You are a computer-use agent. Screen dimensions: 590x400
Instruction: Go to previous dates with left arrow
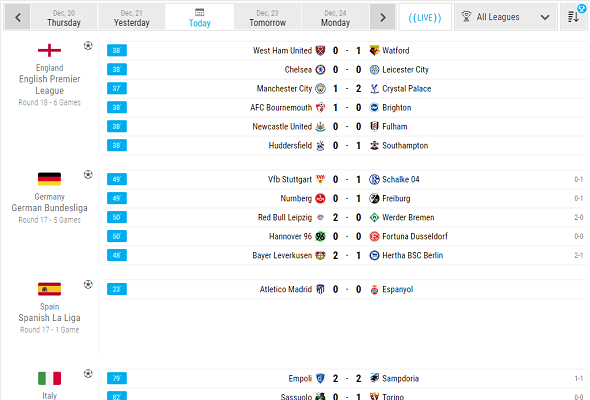(x=18, y=17)
